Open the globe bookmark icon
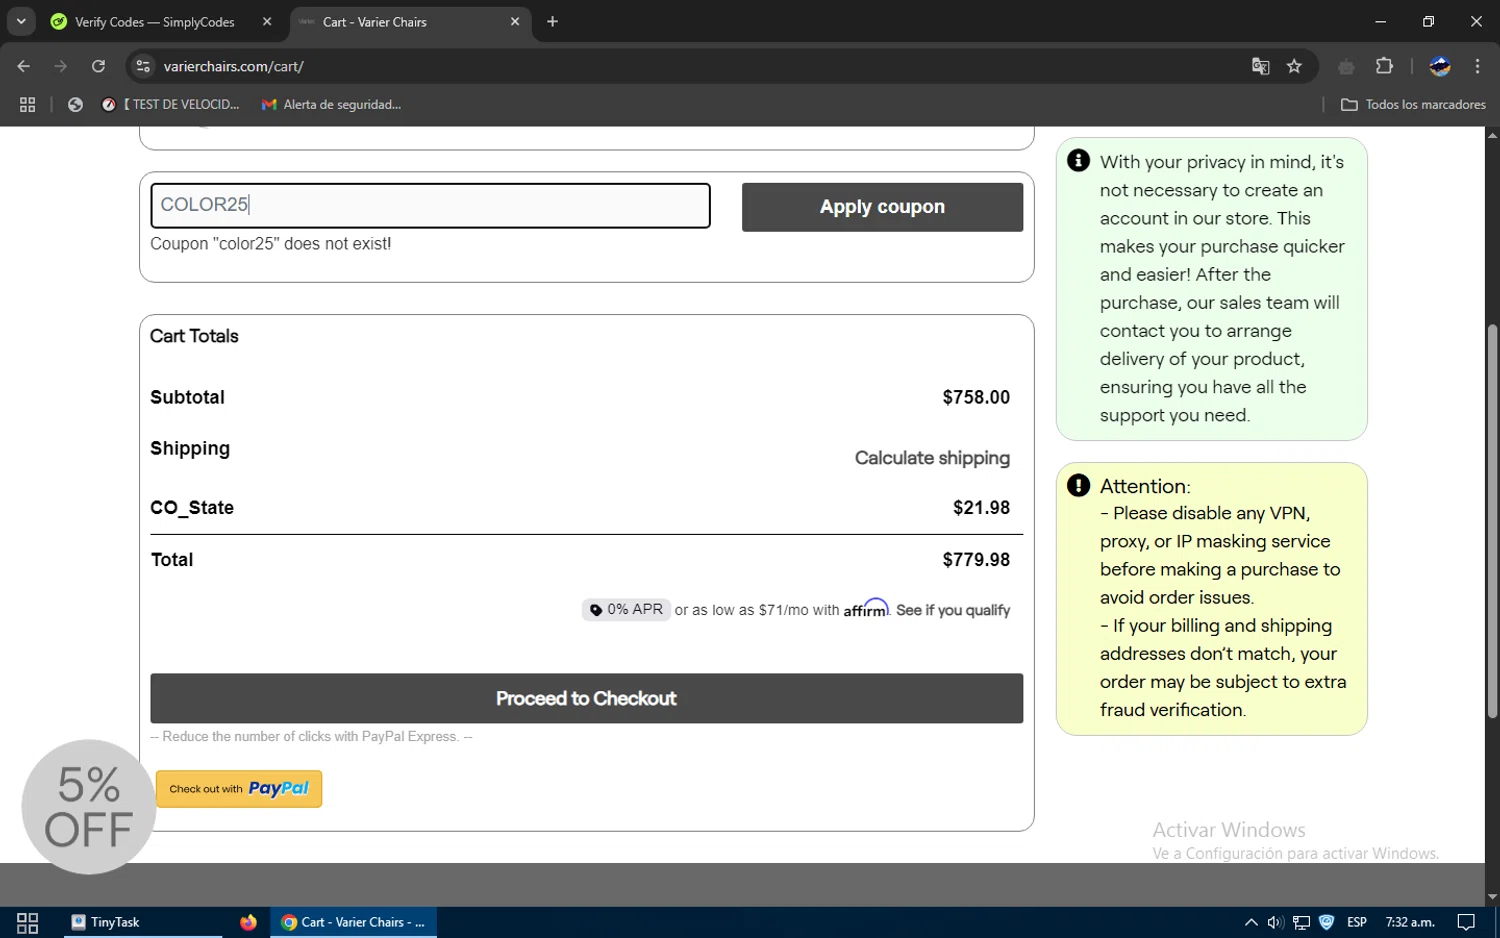The width and height of the screenshot is (1500, 938). tap(75, 104)
